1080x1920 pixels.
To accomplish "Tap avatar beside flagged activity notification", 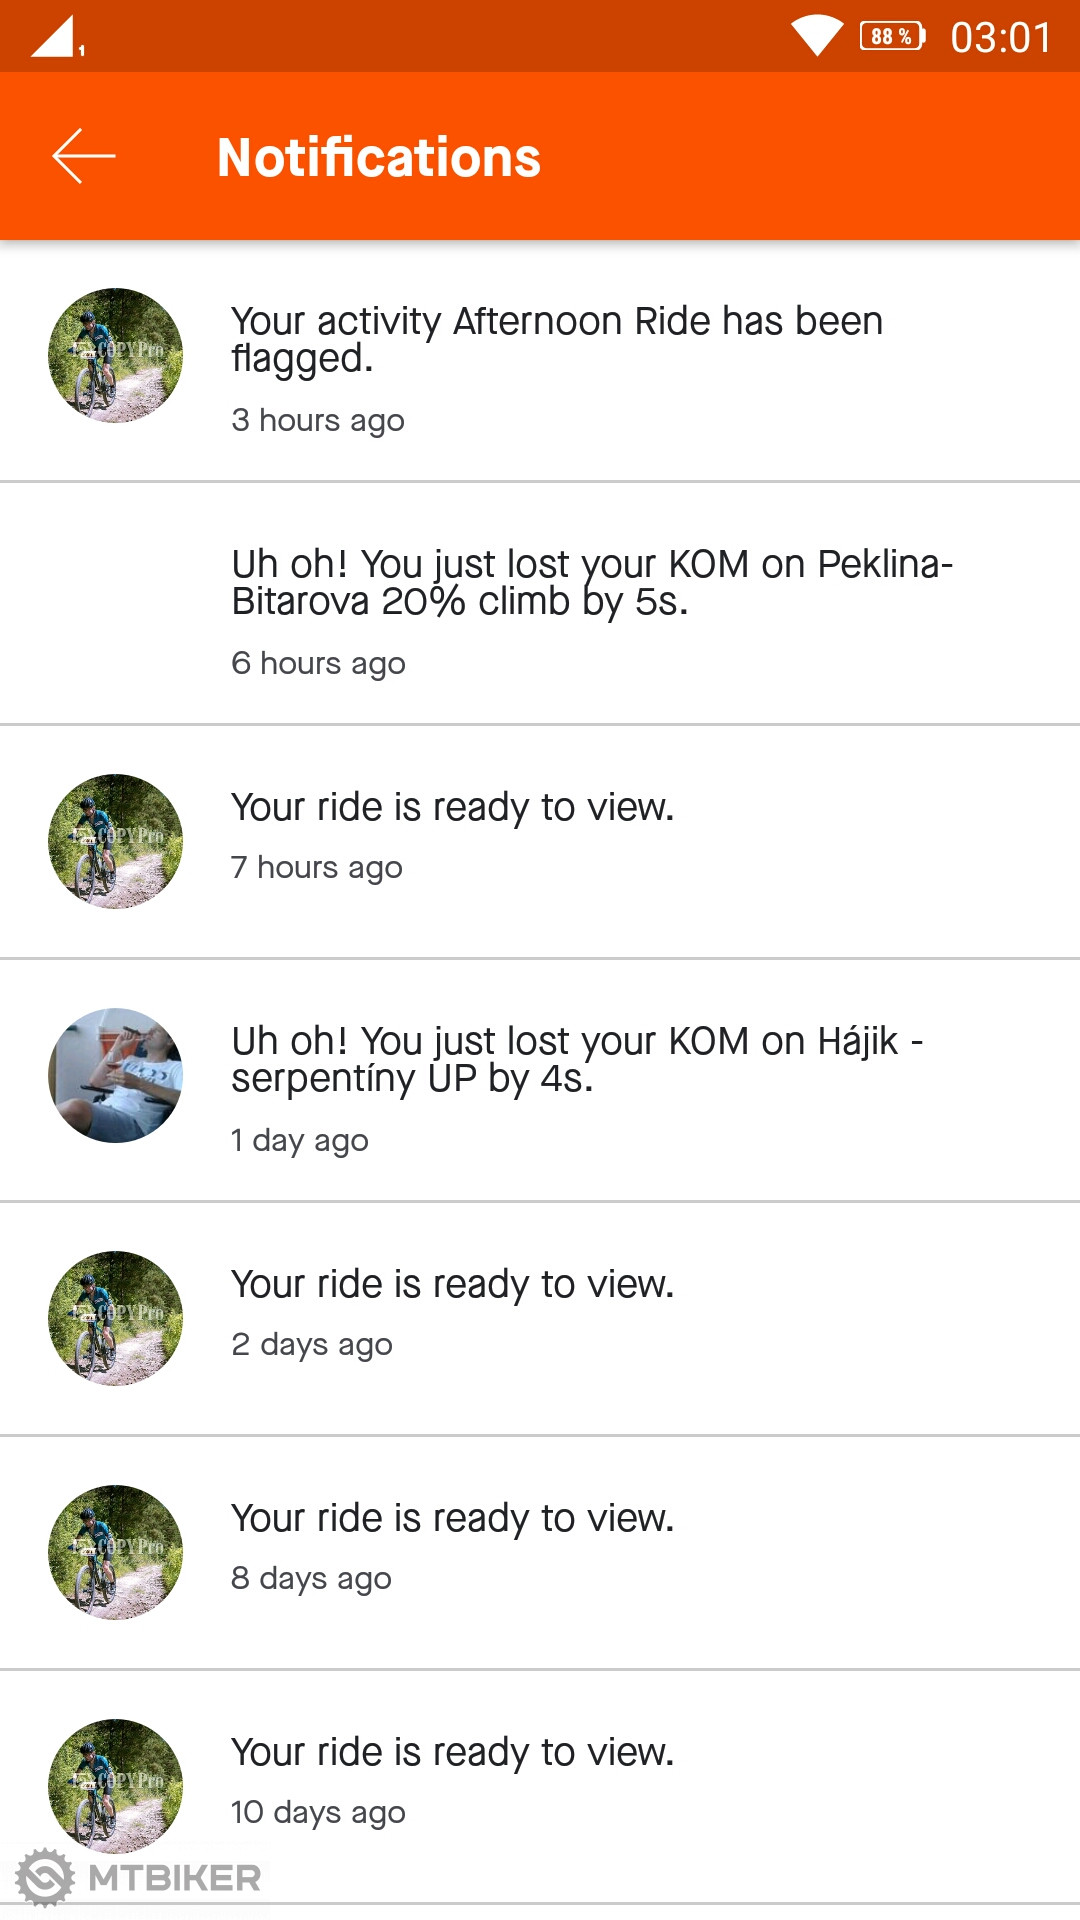I will [x=115, y=356].
